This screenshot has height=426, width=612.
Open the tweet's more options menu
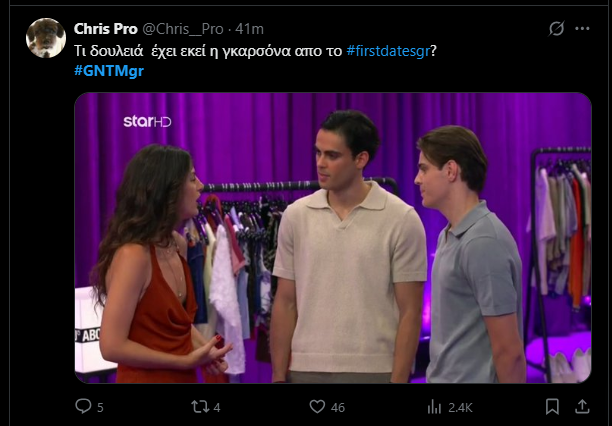[584, 29]
